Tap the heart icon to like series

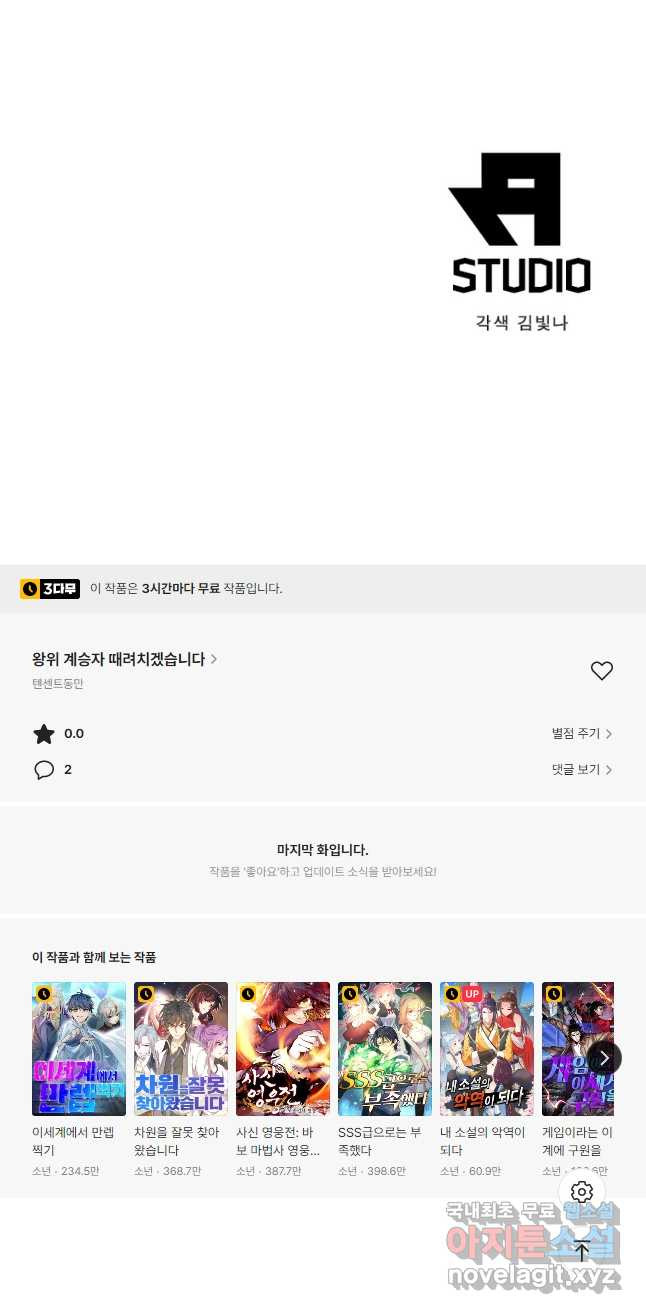point(601,671)
